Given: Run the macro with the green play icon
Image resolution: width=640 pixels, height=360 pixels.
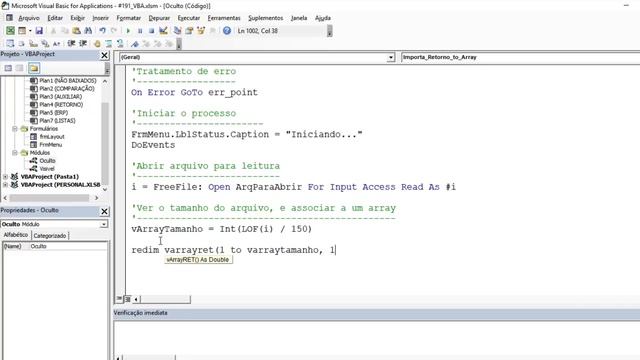Looking at the screenshot, I should click(128, 31).
